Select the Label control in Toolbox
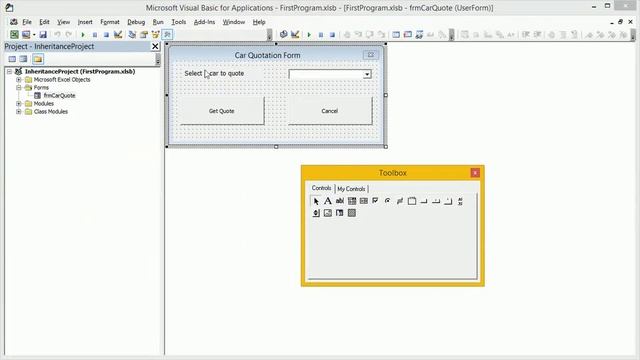Screen dimensions: 640x360 point(328,201)
